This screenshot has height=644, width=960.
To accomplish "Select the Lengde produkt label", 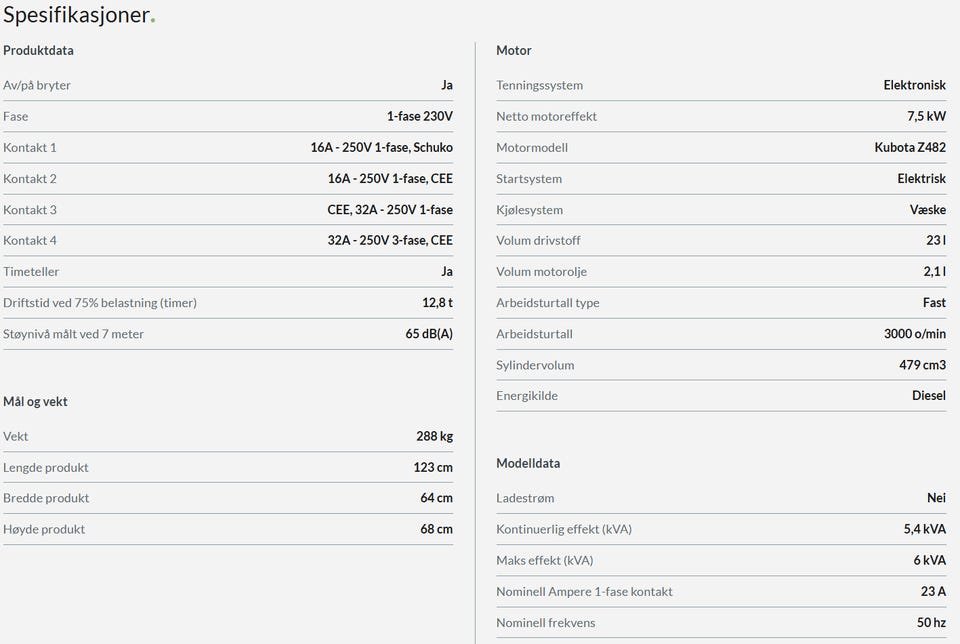I will coord(46,467).
